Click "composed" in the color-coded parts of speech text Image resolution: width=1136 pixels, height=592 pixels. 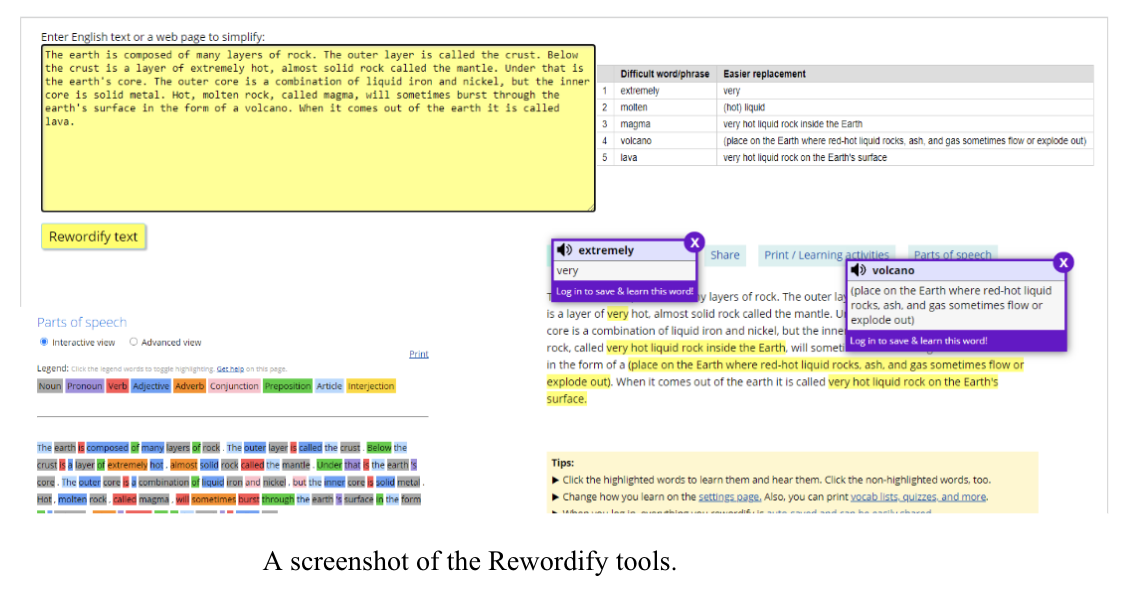pyautogui.click(x=107, y=448)
